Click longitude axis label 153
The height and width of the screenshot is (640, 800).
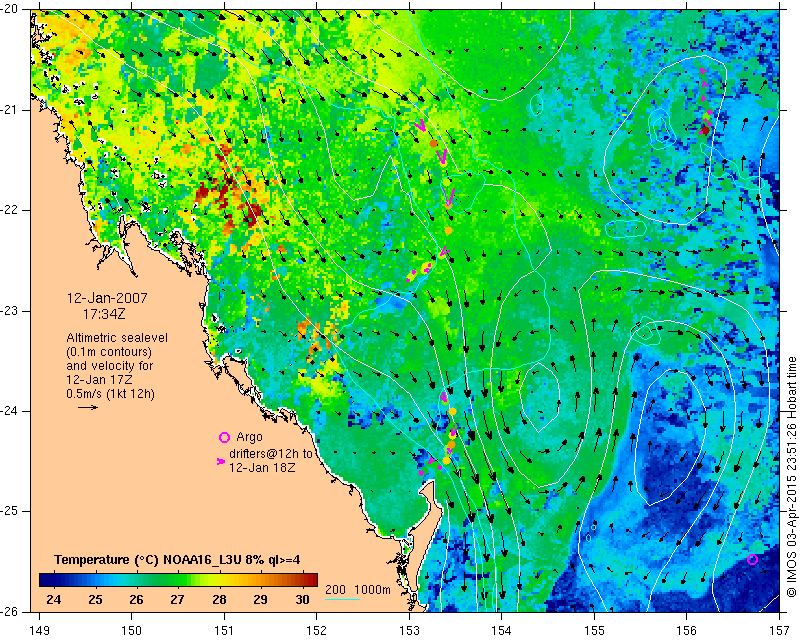click(409, 631)
